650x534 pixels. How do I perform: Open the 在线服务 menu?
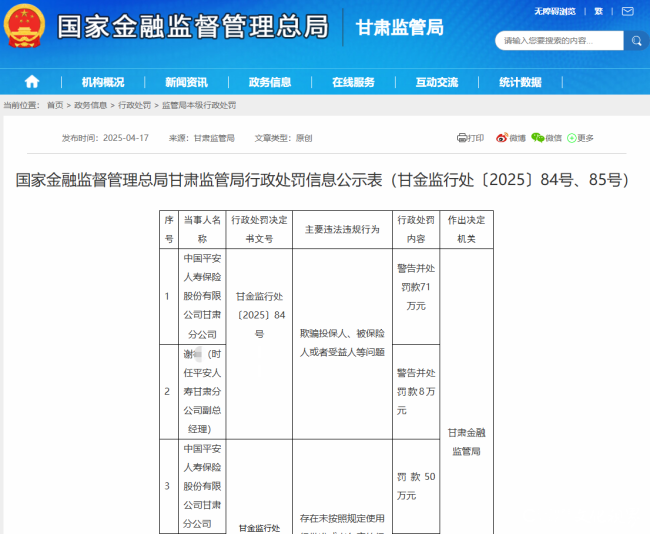coord(353,82)
